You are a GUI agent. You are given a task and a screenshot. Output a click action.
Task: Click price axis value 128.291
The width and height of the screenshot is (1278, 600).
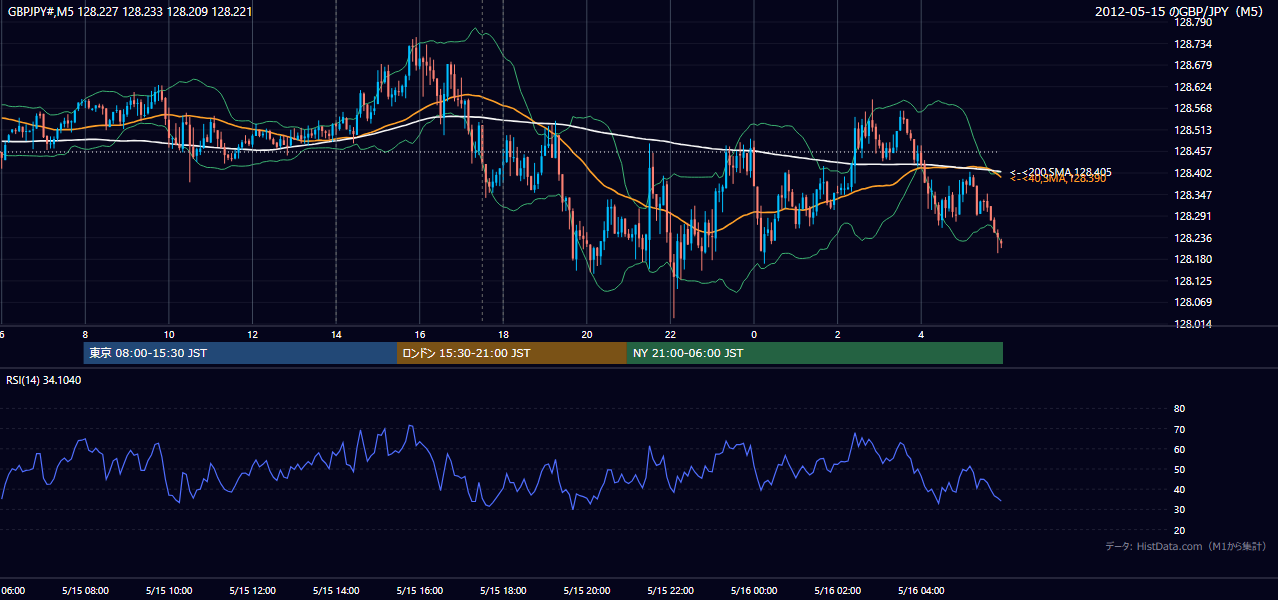1194,216
